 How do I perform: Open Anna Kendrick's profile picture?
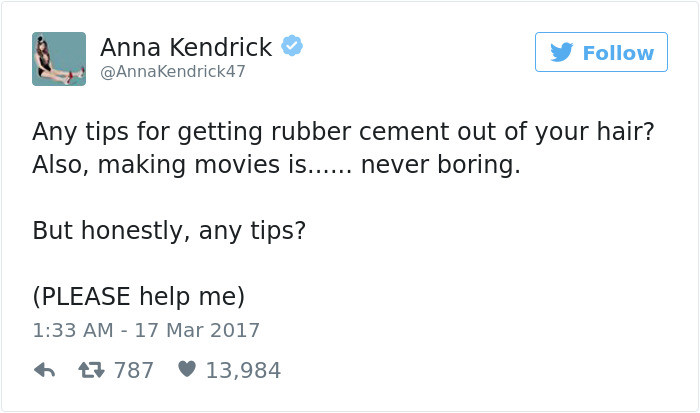pyautogui.click(x=58, y=59)
